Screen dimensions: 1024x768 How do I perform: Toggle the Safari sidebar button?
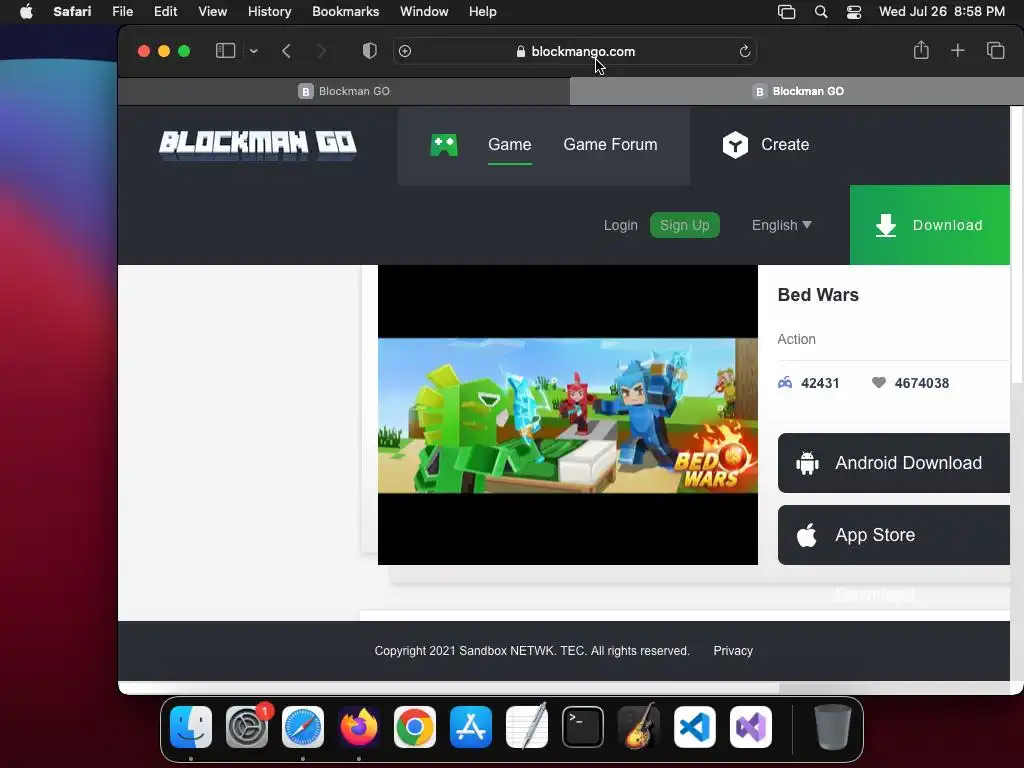point(225,51)
